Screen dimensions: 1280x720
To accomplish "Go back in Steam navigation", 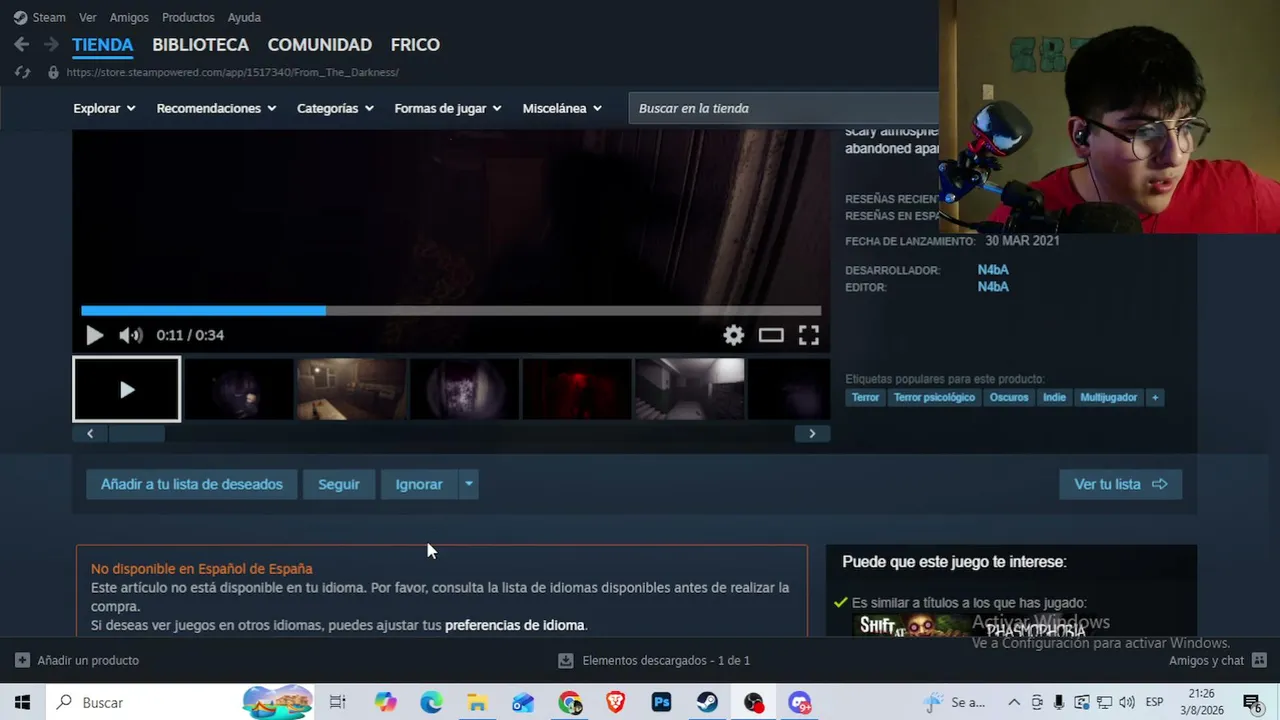I will tap(22, 44).
